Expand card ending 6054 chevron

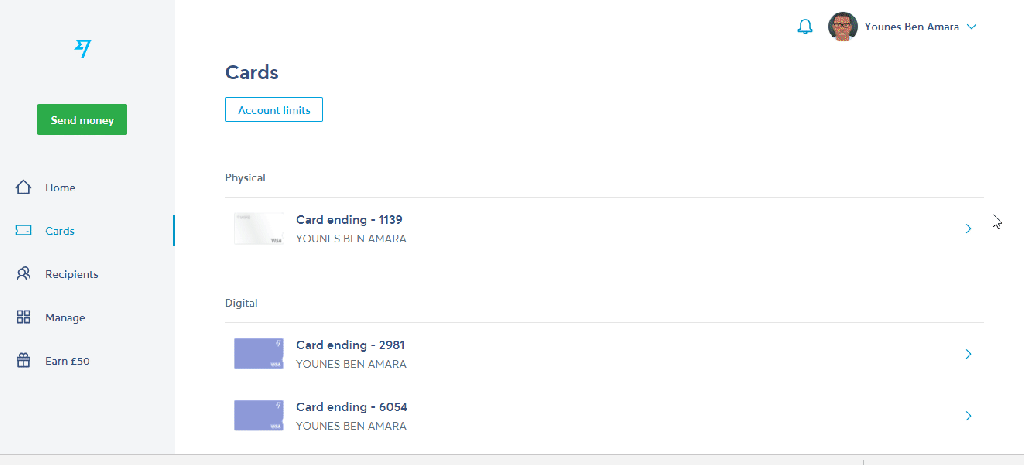[x=968, y=416]
